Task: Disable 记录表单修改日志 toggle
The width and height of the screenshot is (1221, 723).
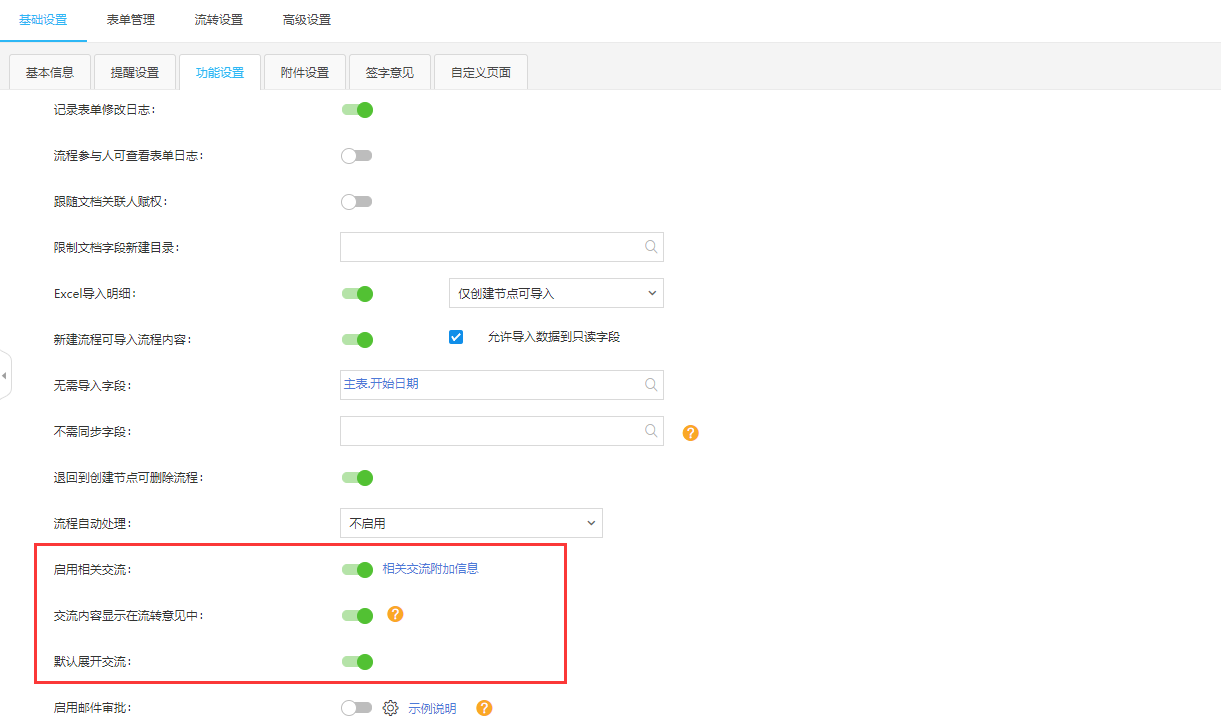Action: tap(357, 110)
